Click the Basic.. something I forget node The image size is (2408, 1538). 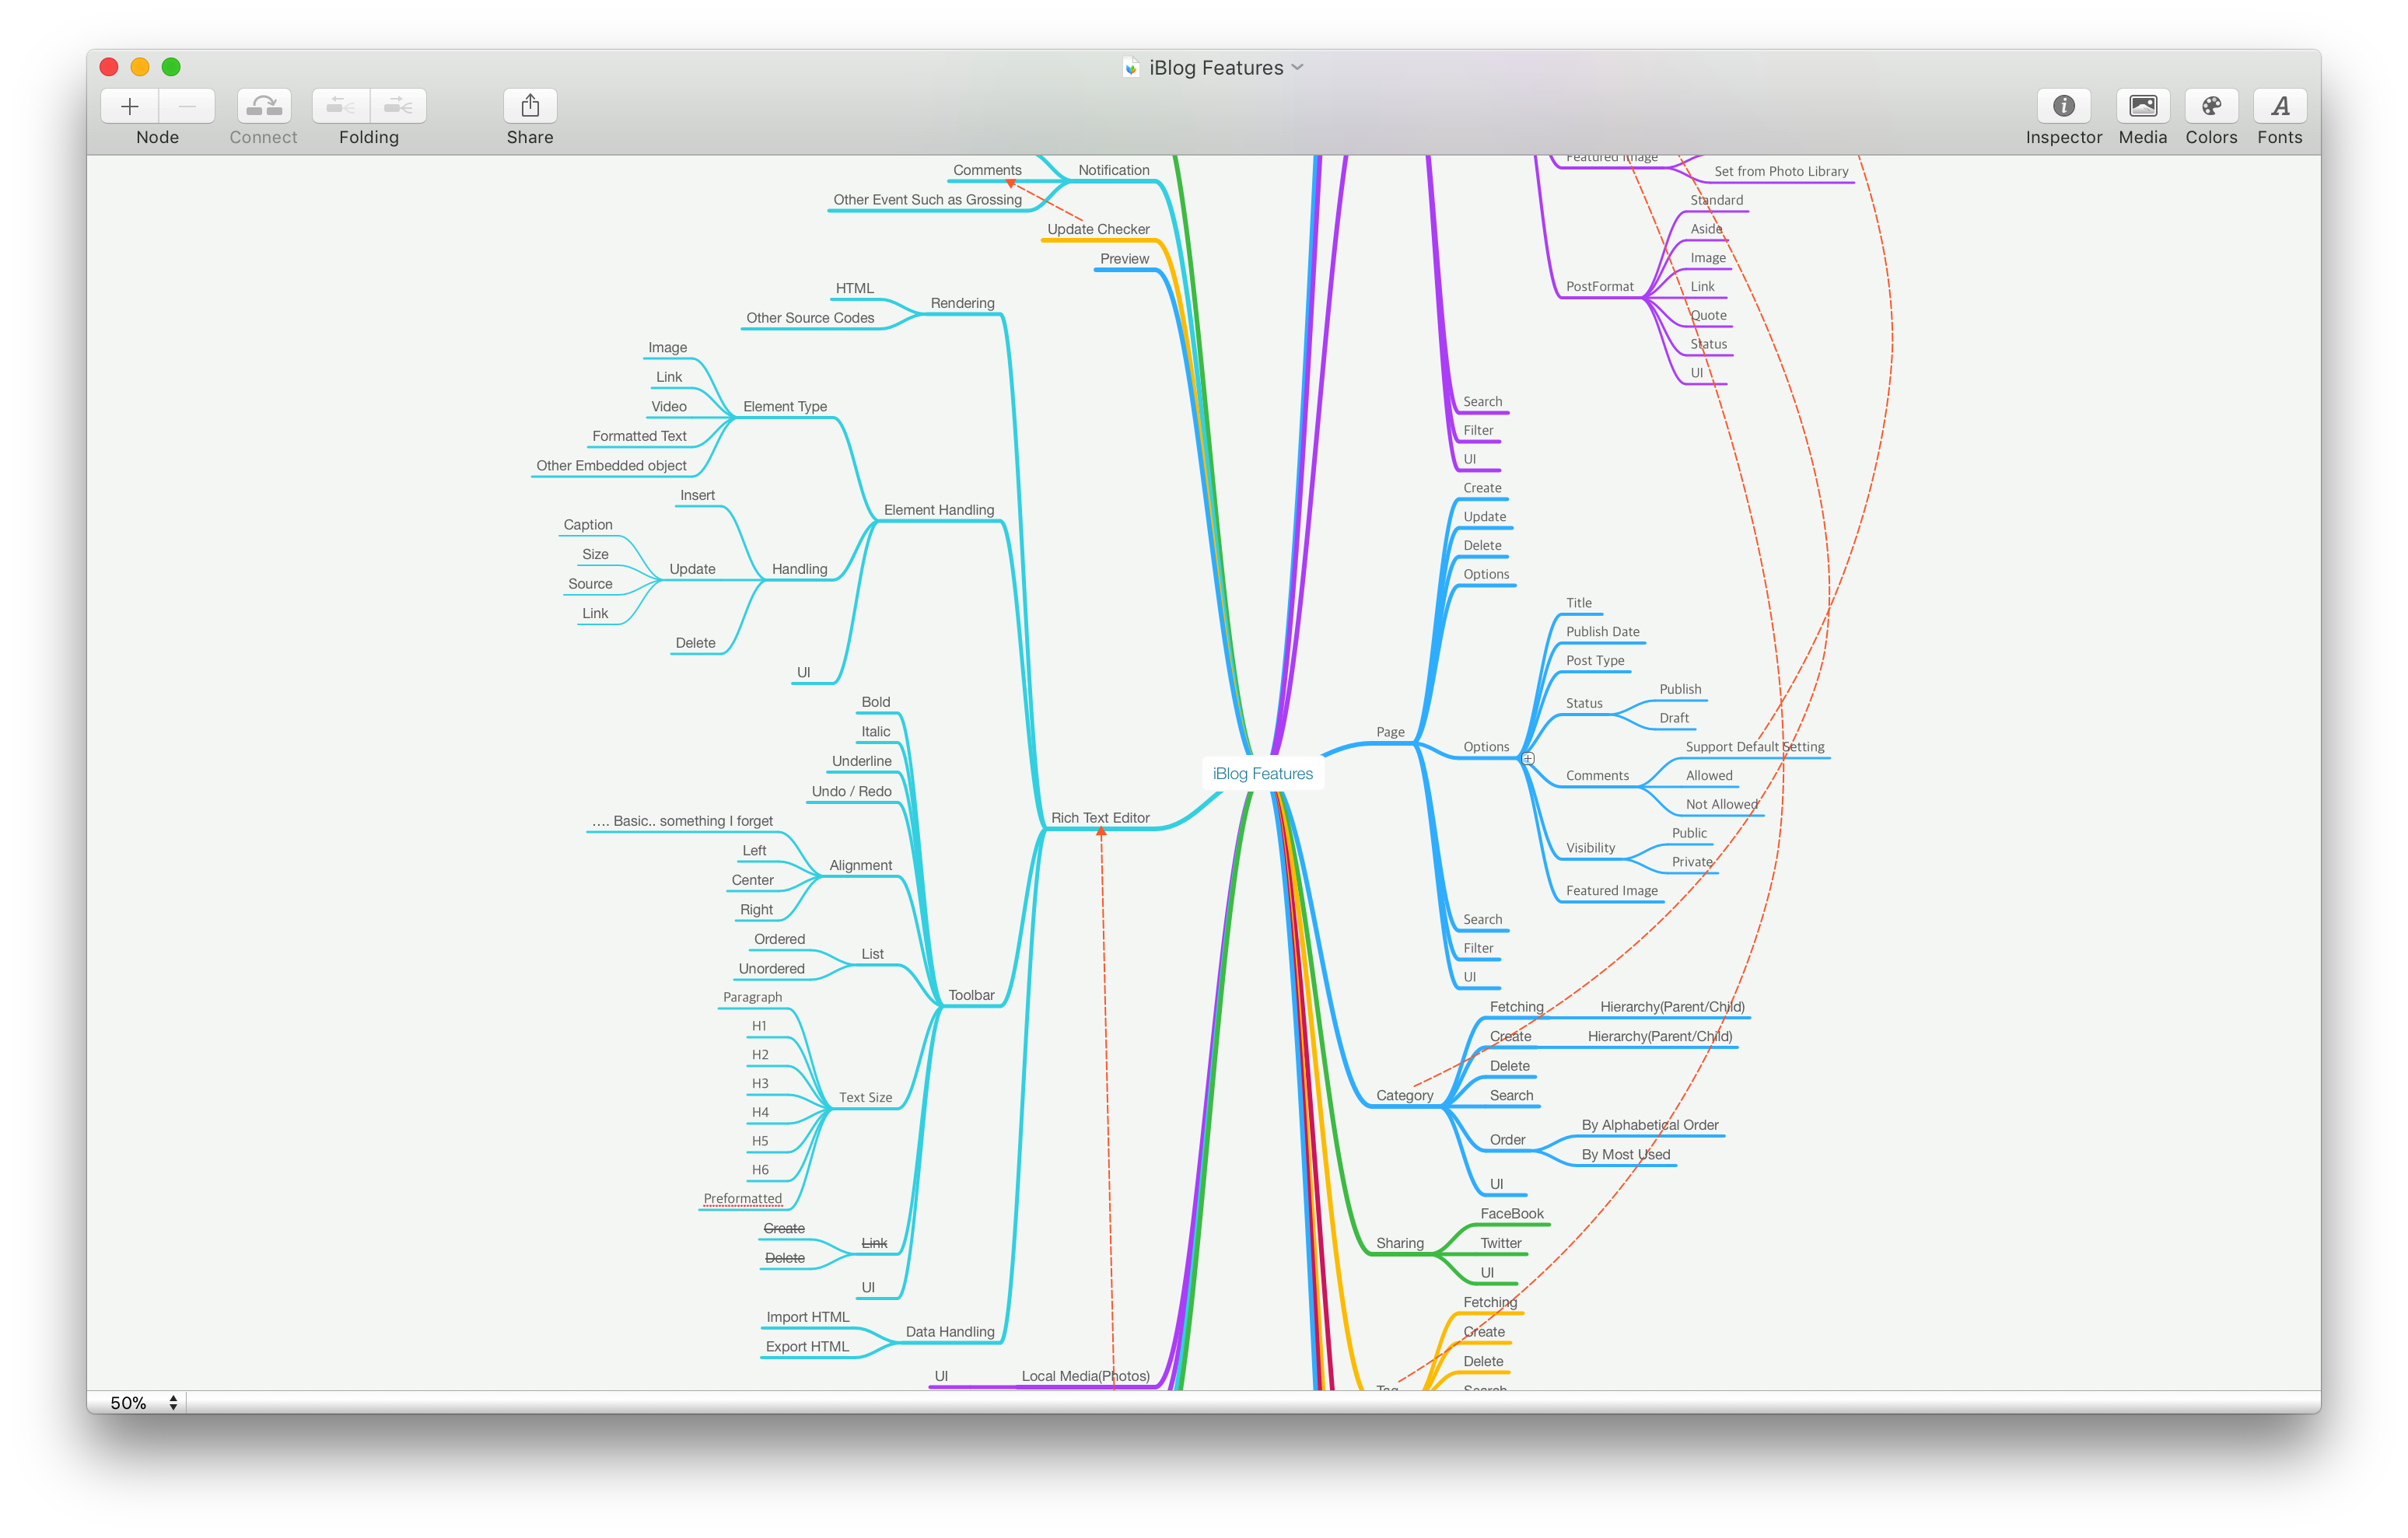[x=682, y=822]
